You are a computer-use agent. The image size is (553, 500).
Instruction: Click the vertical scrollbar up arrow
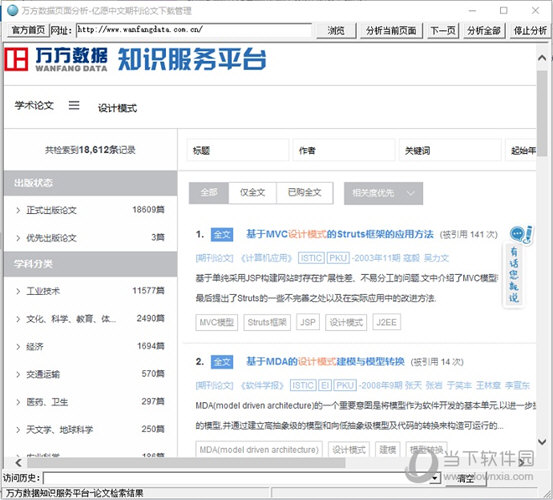click(542, 58)
